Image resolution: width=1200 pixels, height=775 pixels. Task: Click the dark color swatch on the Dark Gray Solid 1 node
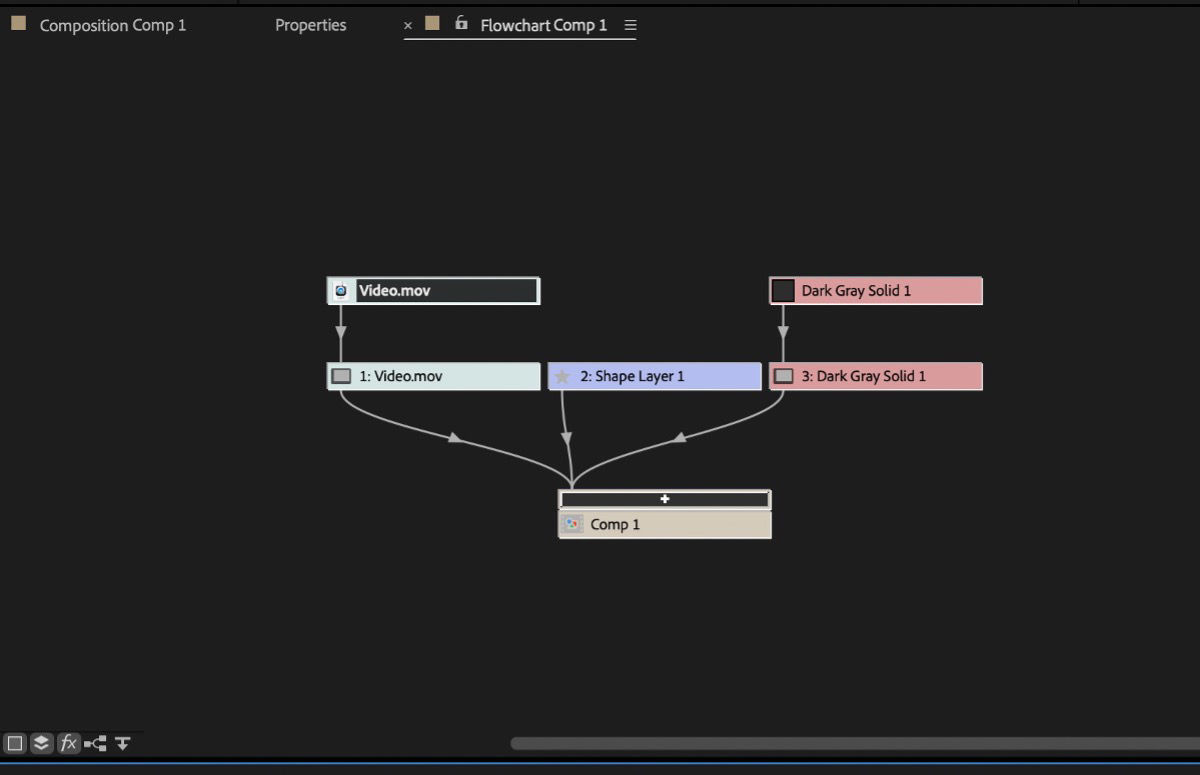click(783, 290)
